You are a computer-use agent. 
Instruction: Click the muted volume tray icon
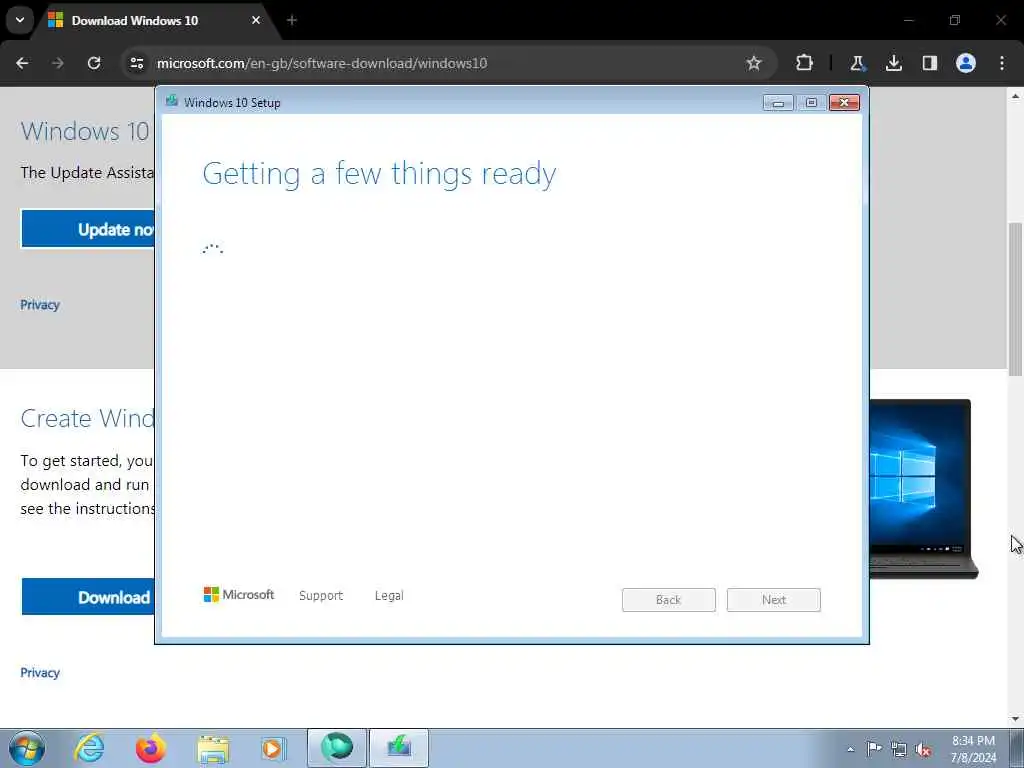923,749
